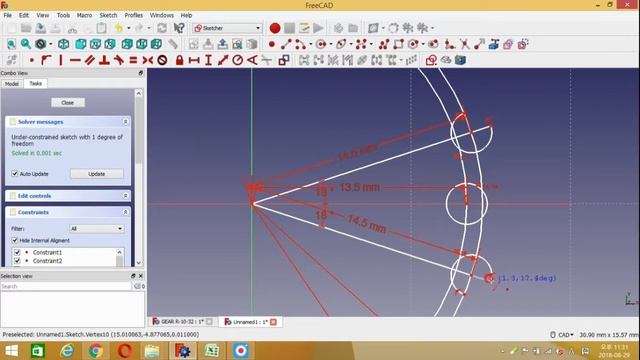Toggle Hide Internal Alignment checkbox

15,240
